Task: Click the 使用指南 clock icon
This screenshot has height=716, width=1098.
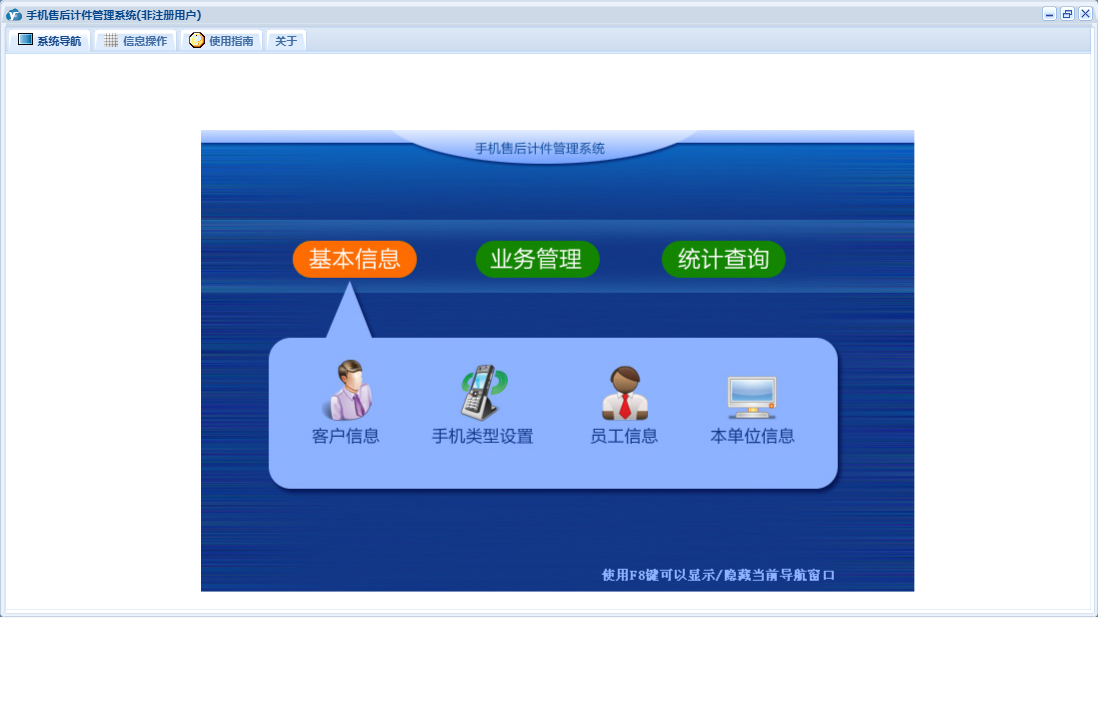Action: pos(197,40)
